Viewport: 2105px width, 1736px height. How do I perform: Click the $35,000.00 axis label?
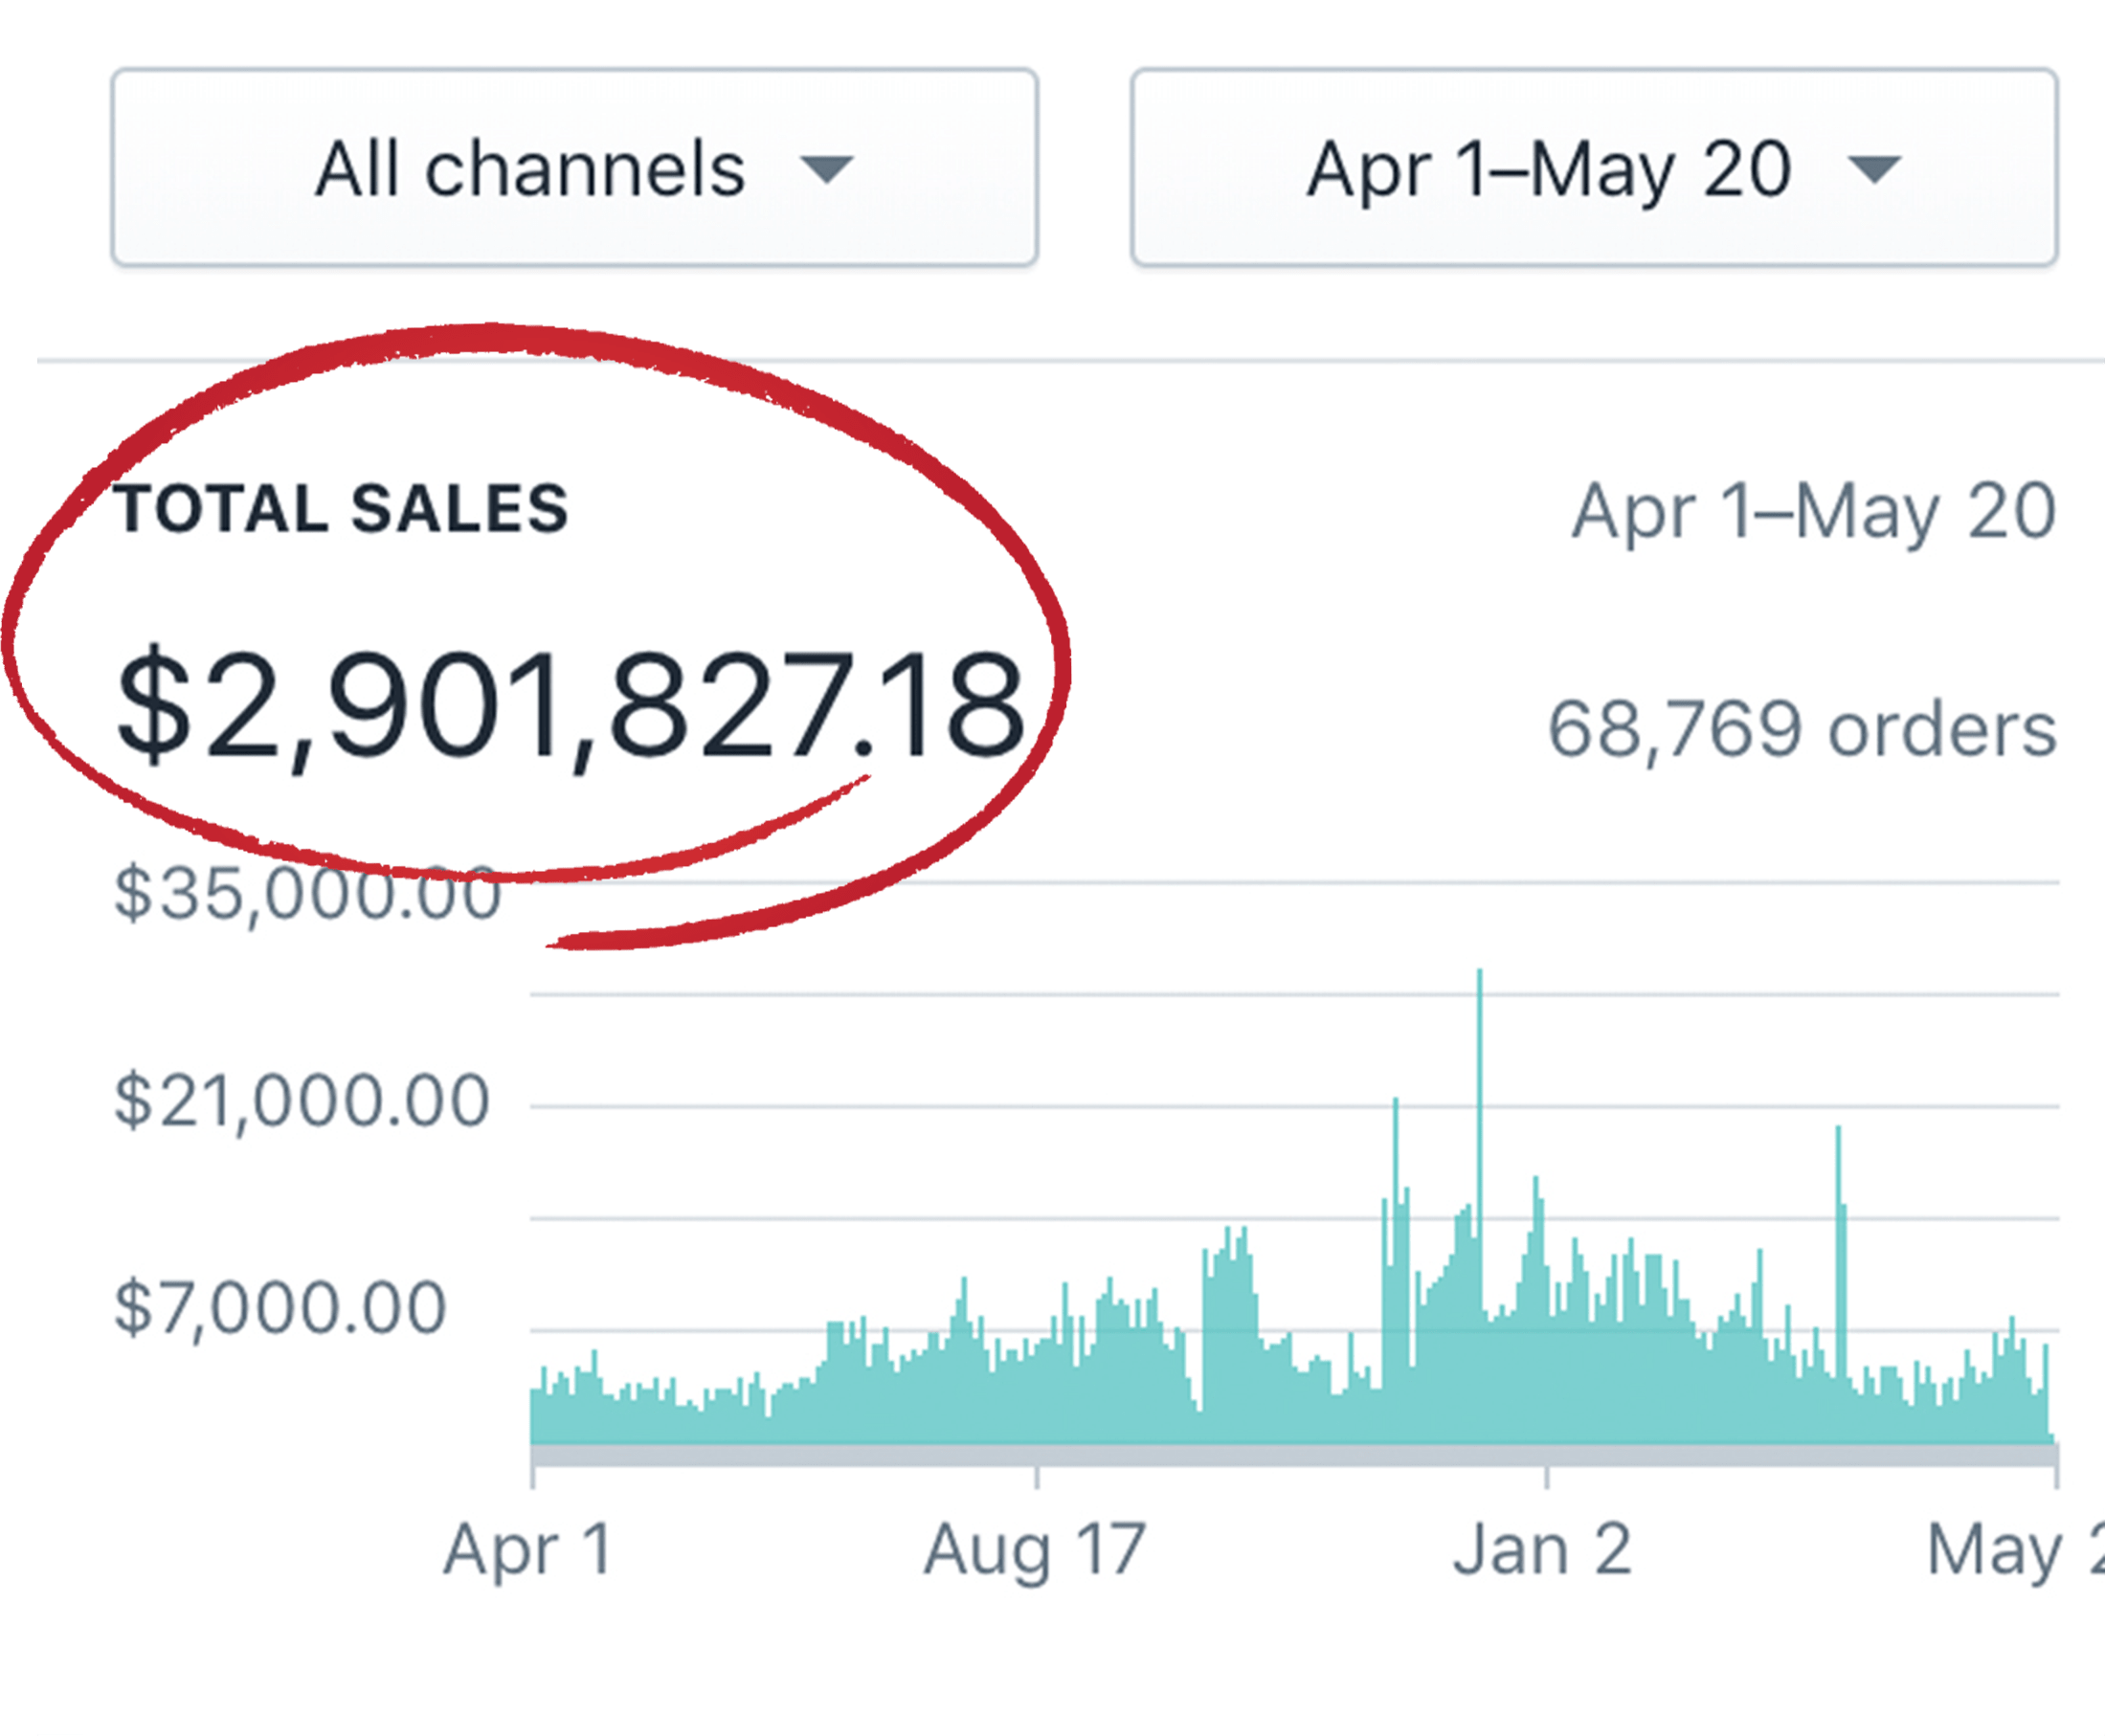pyautogui.click(x=306, y=894)
